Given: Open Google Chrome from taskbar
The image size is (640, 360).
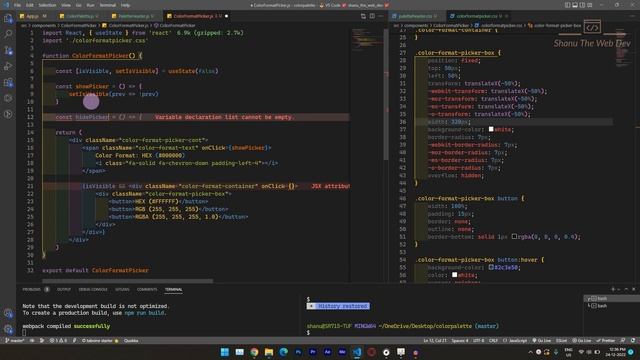Looking at the screenshot, I should click(x=254, y=352).
